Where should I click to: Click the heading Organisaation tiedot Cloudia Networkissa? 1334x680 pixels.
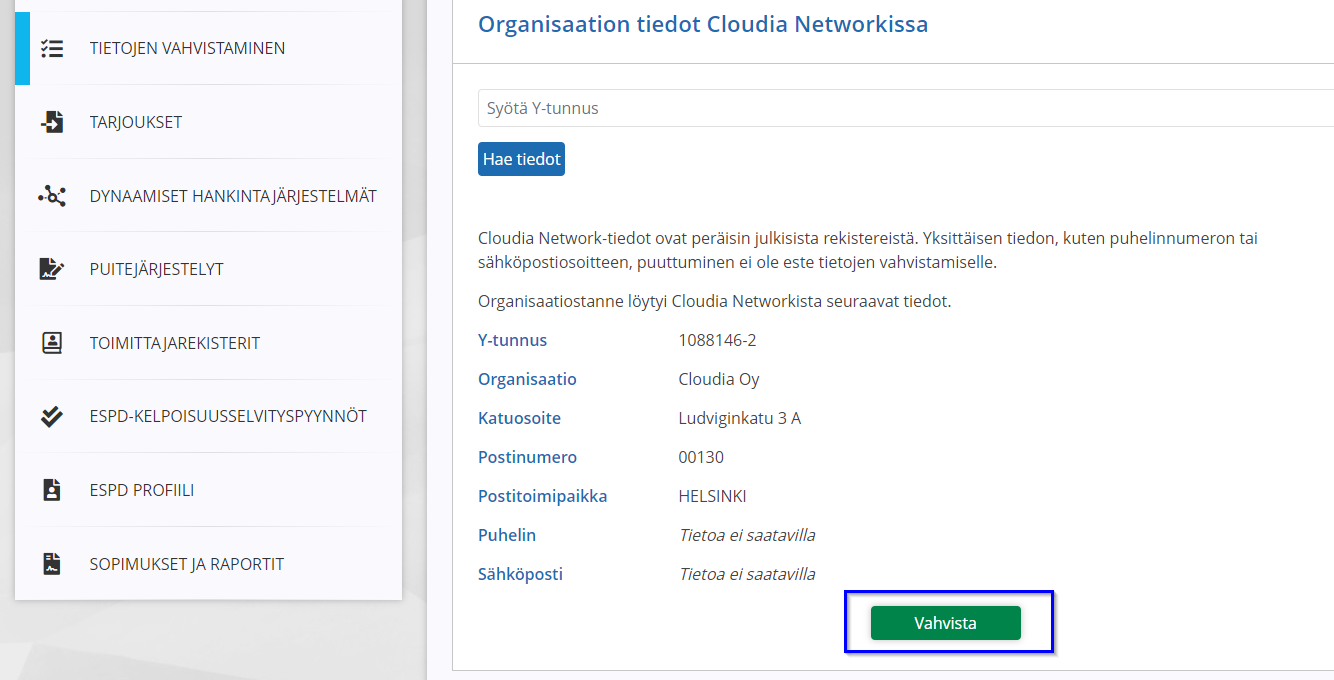[x=703, y=24]
